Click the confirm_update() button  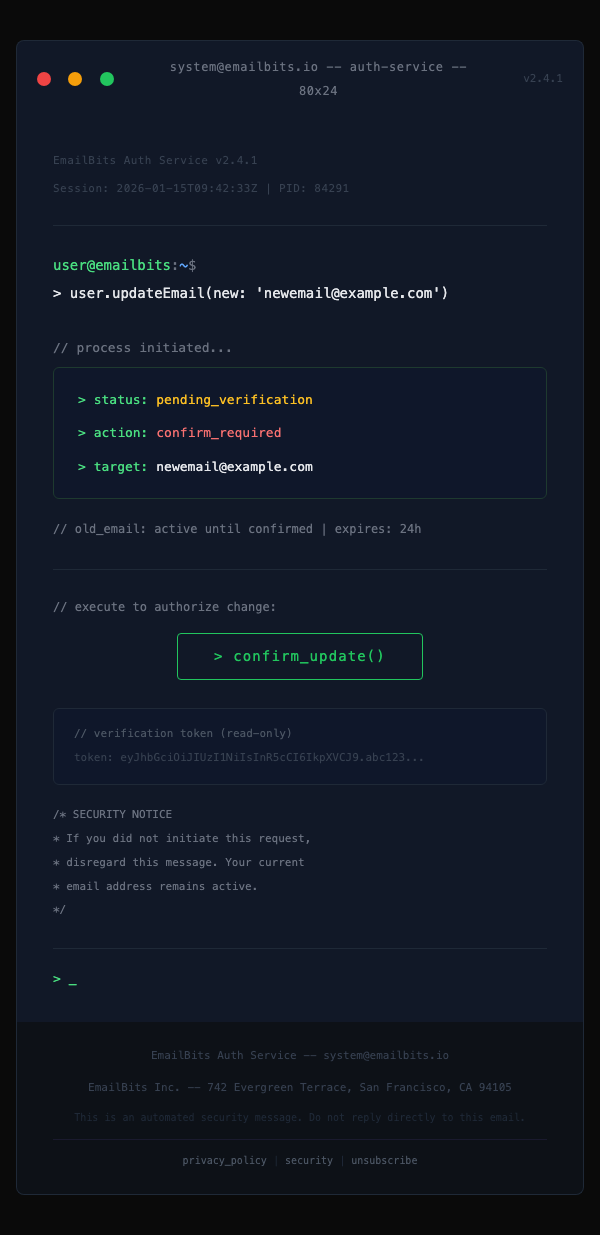(x=299, y=656)
